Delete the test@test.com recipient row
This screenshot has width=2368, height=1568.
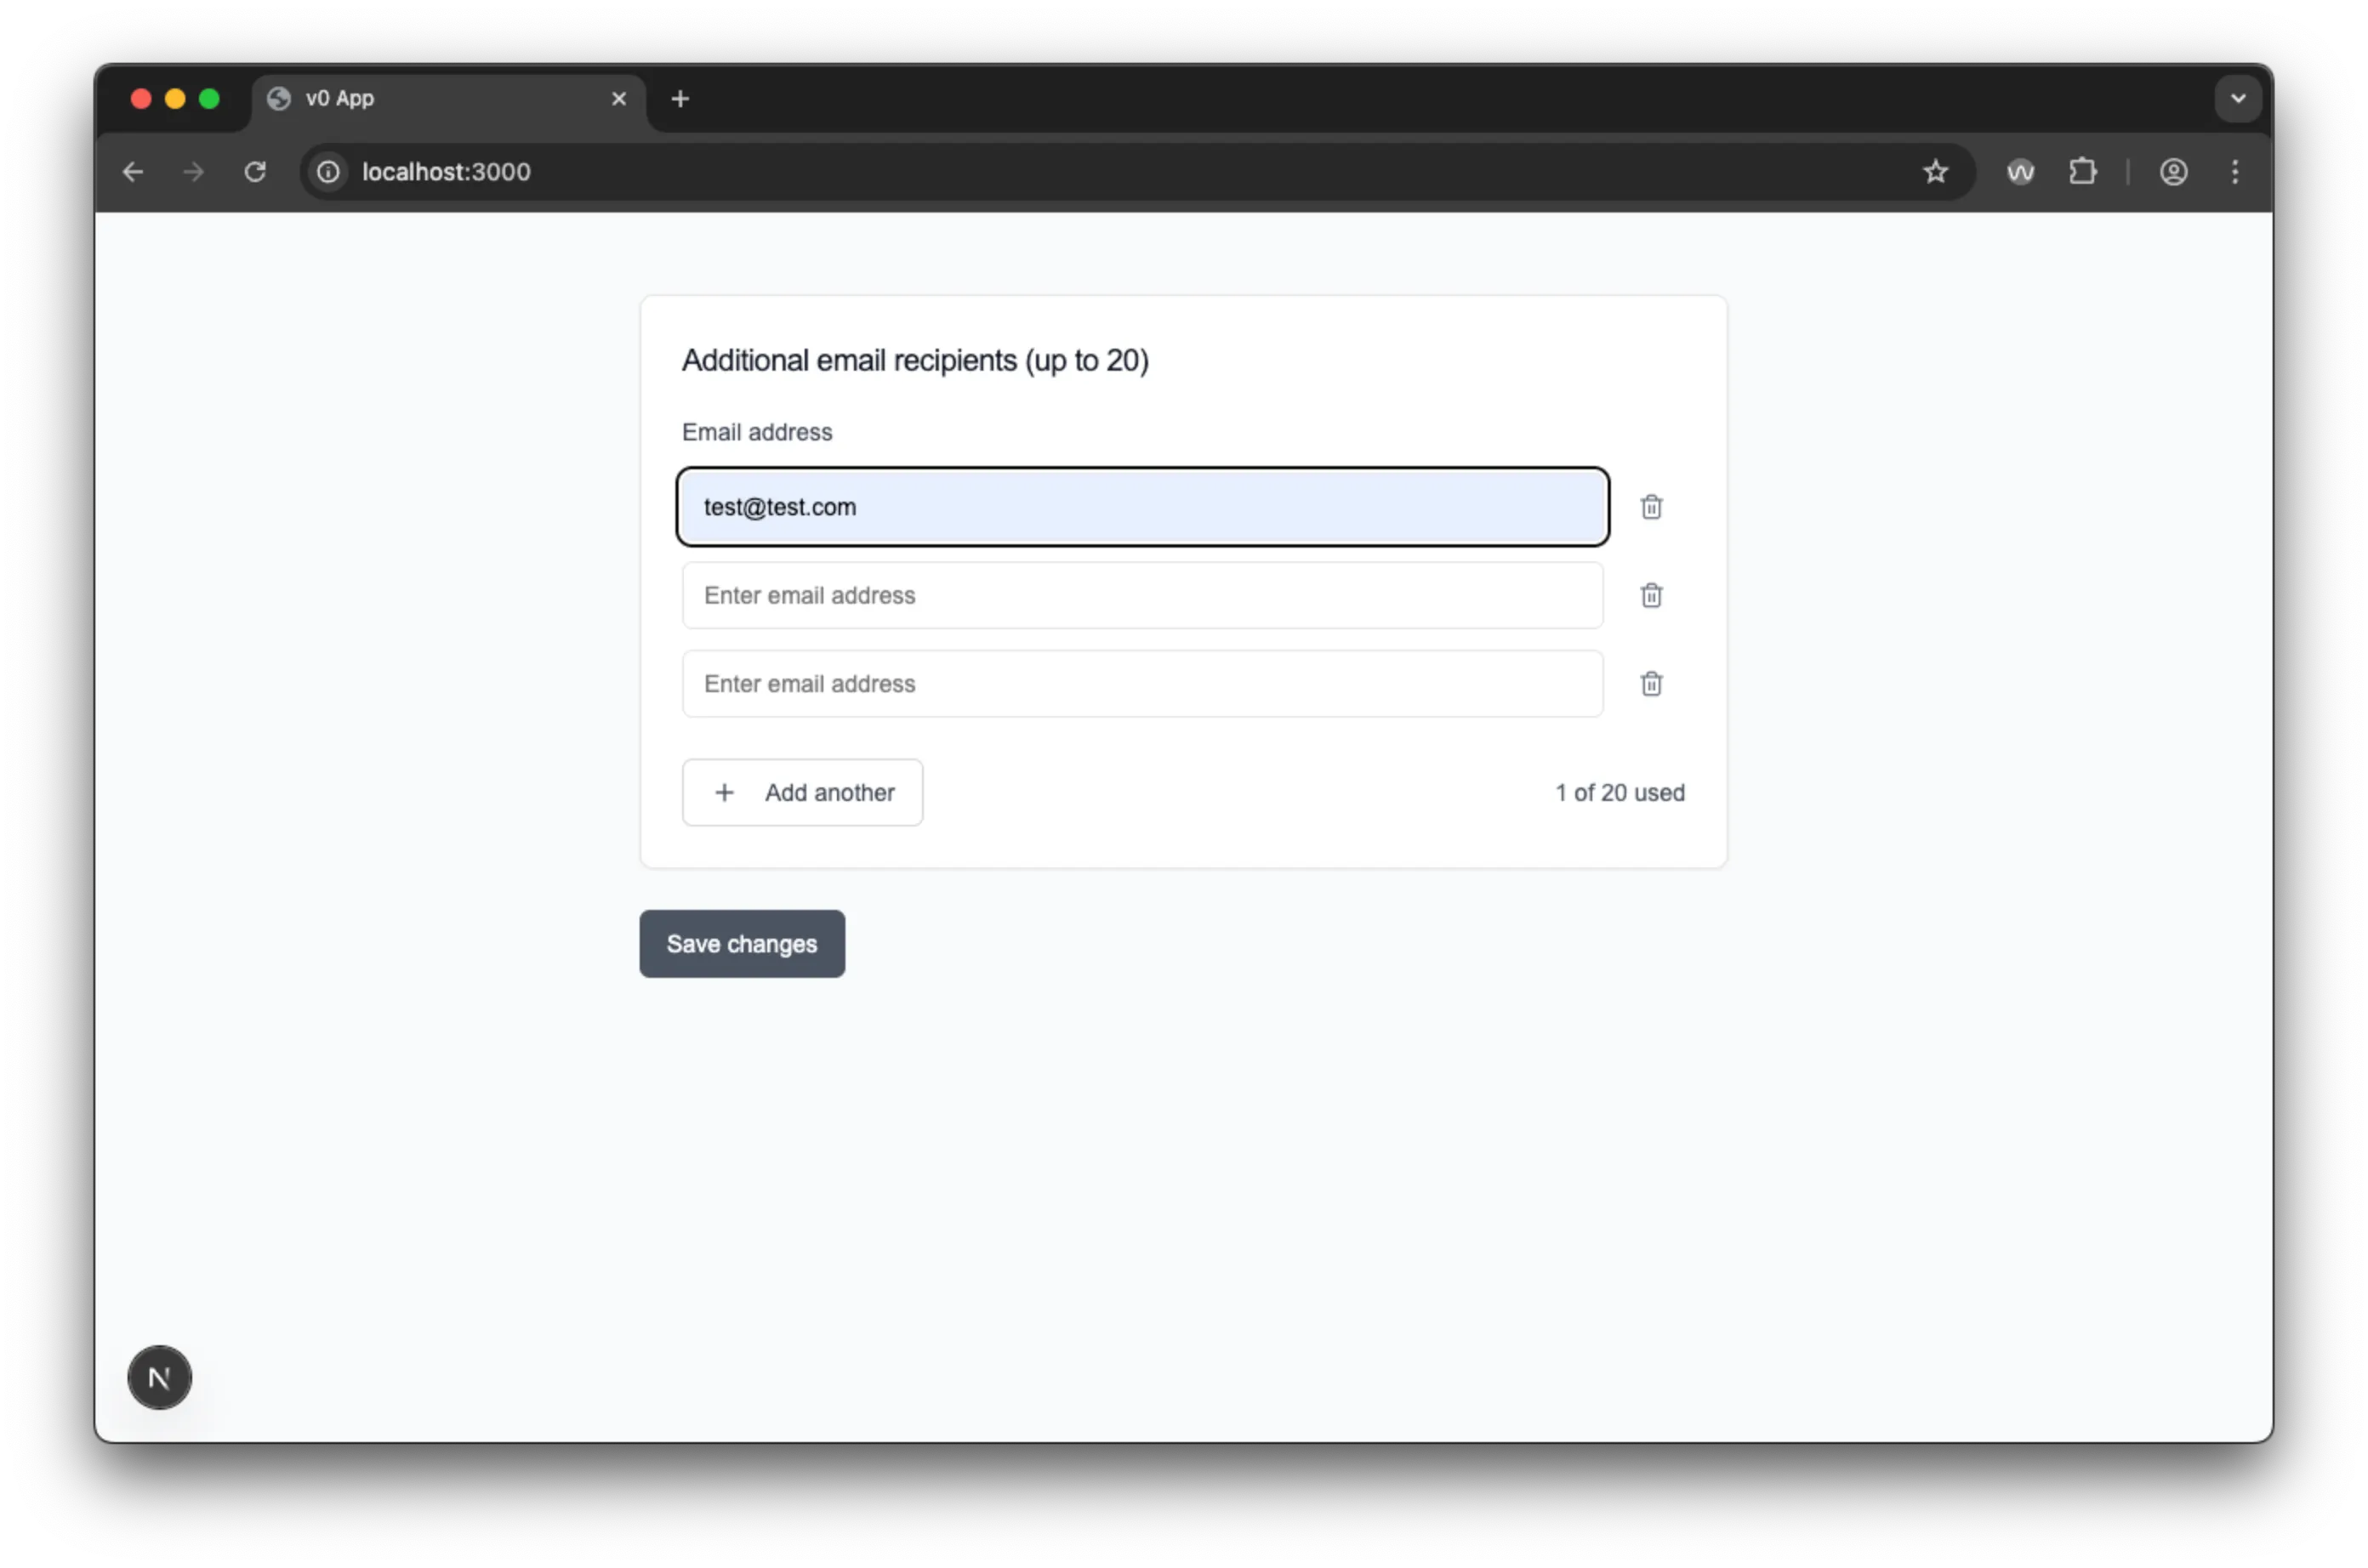1651,507
